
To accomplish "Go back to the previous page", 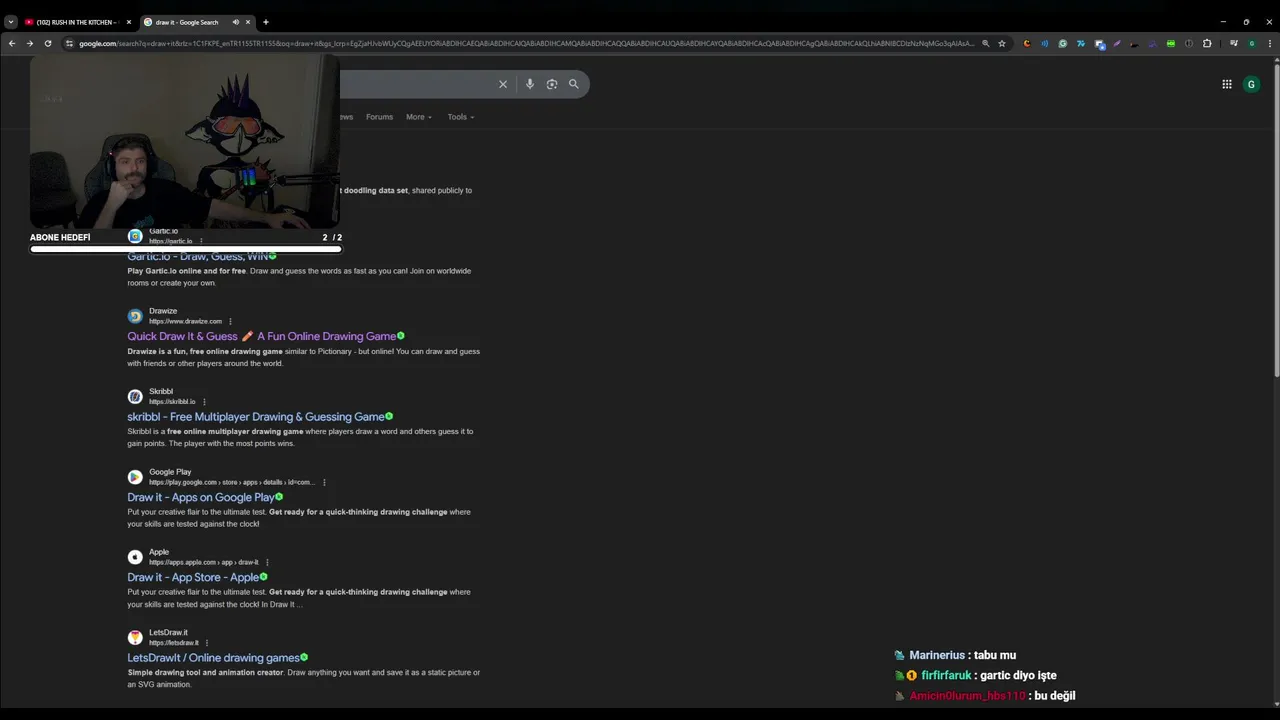I will point(11,43).
